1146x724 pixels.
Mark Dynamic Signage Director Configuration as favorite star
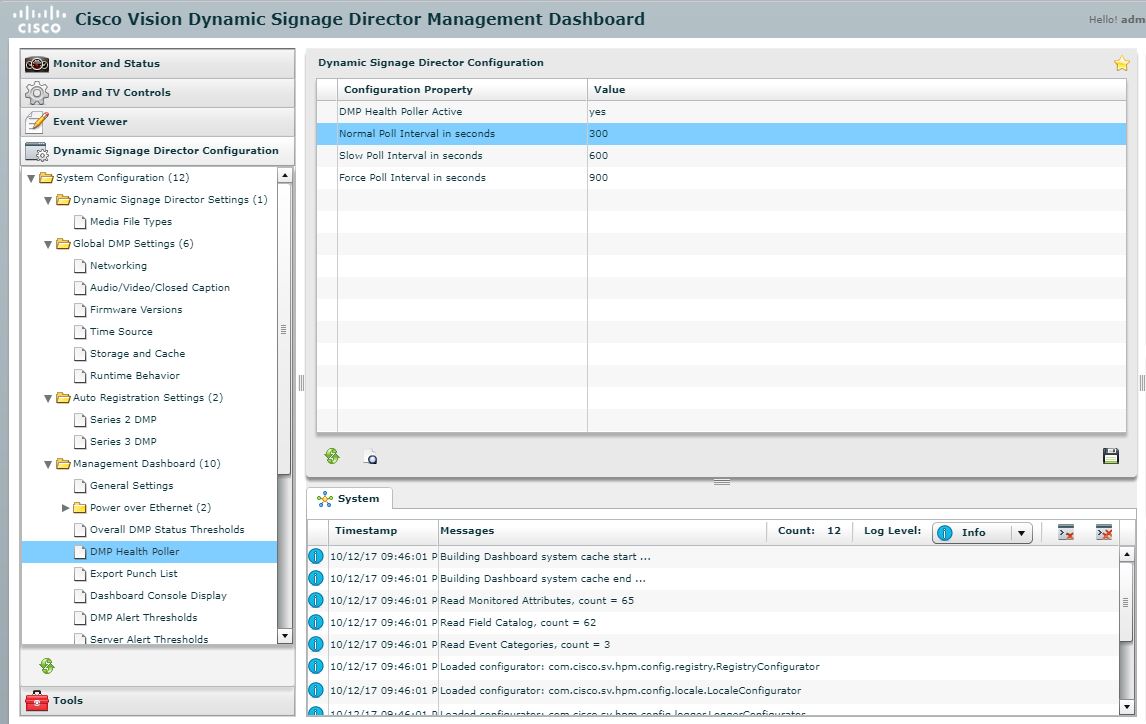[1121, 62]
